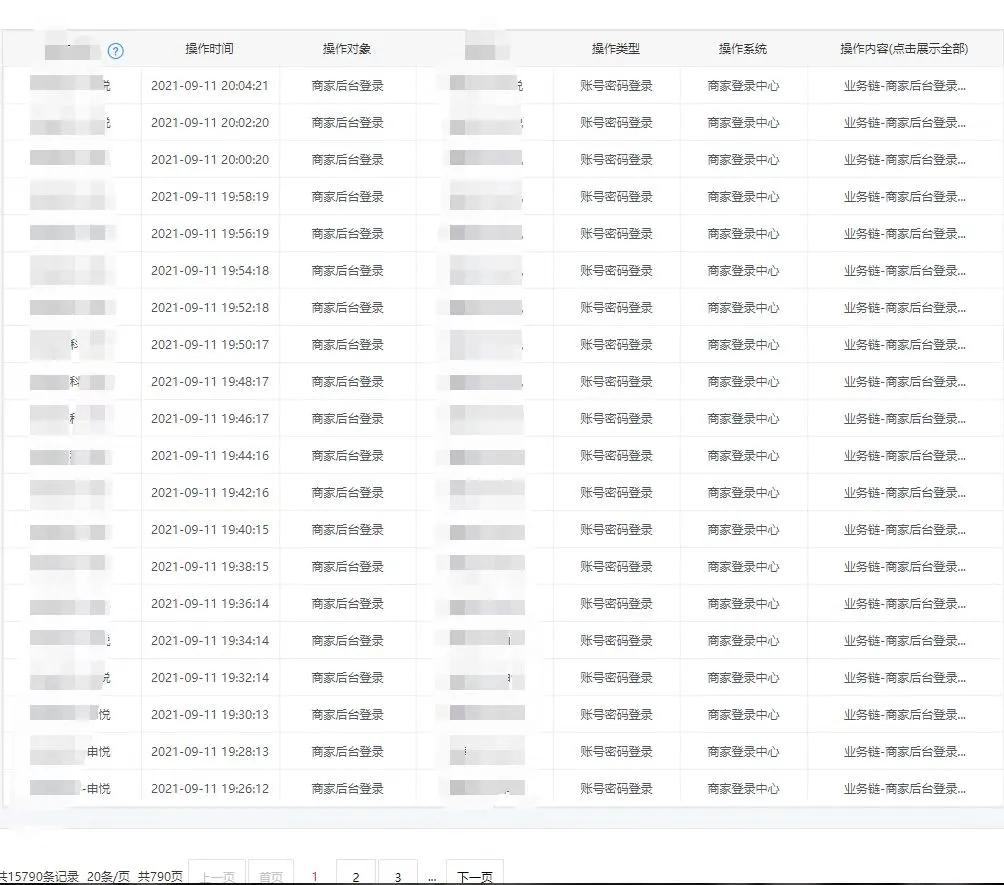The image size is (1004, 885).
Task: Click the 操作系统 column header
Action: pyautogui.click(x=740, y=48)
